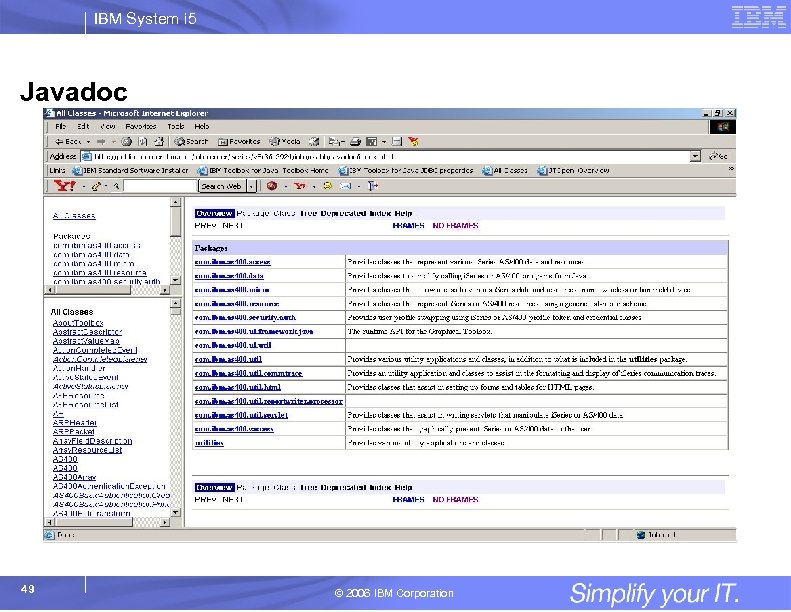Click the large Yahoo! logo on the Yahoo toolbar
Viewport: 791px width, 612px height.
(x=65, y=186)
